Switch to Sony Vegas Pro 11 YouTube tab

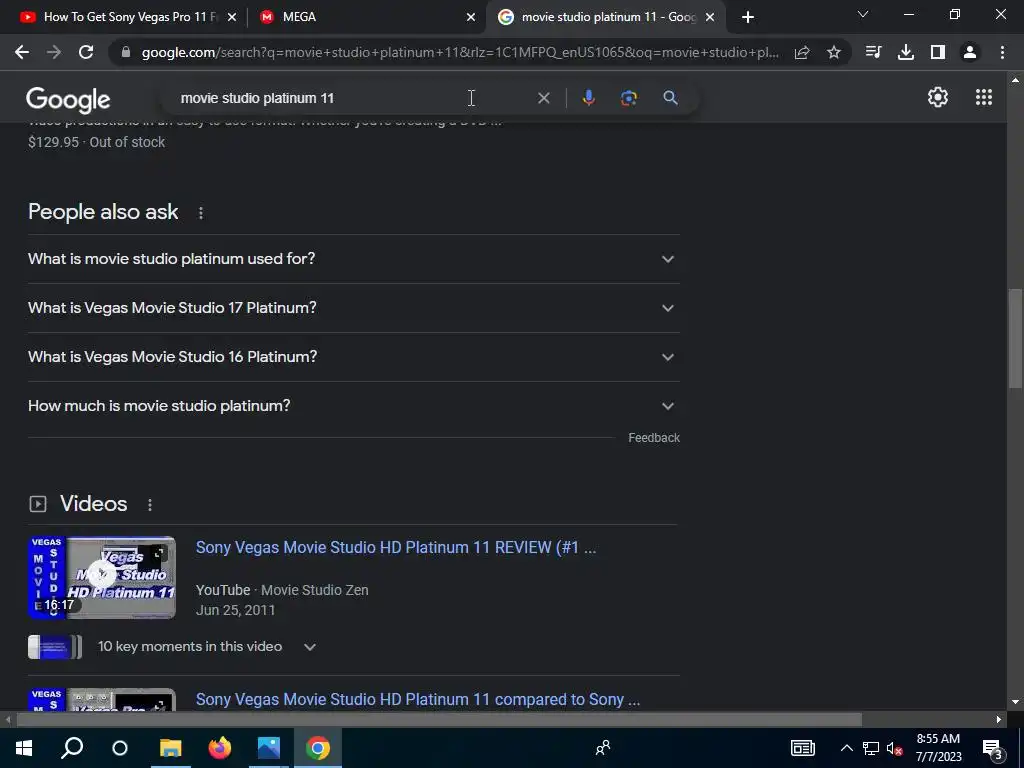tap(127, 17)
